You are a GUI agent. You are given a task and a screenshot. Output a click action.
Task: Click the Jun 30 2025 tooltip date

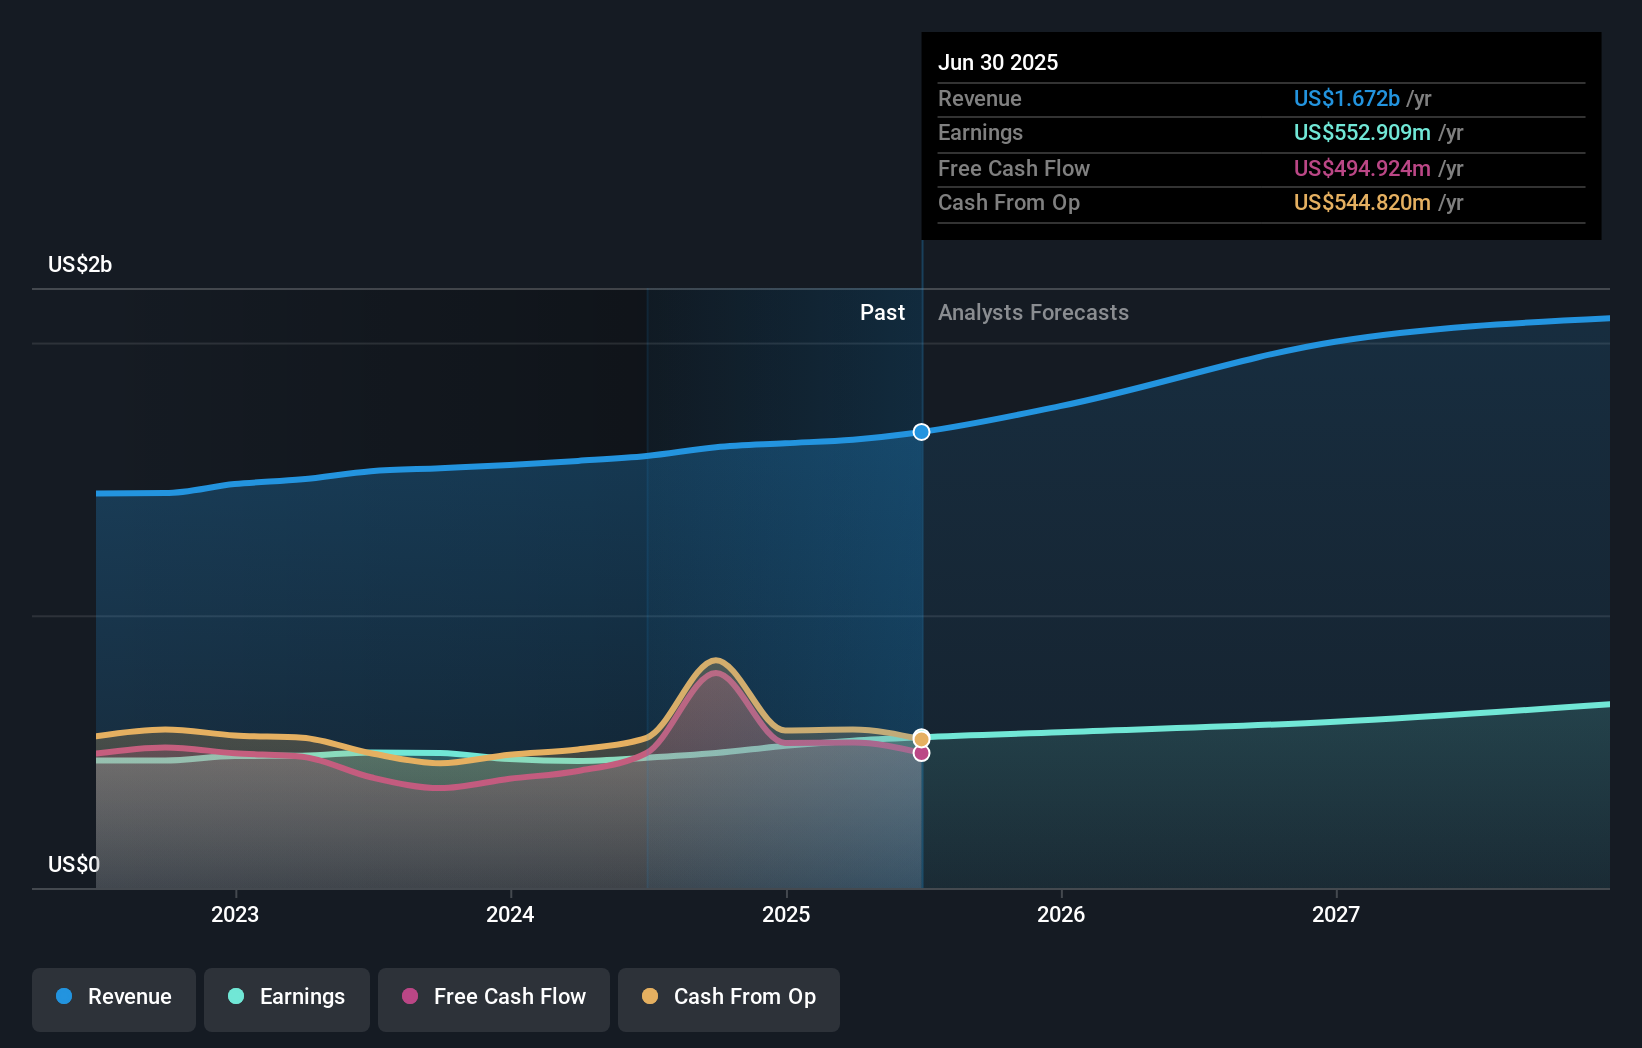coord(998,62)
